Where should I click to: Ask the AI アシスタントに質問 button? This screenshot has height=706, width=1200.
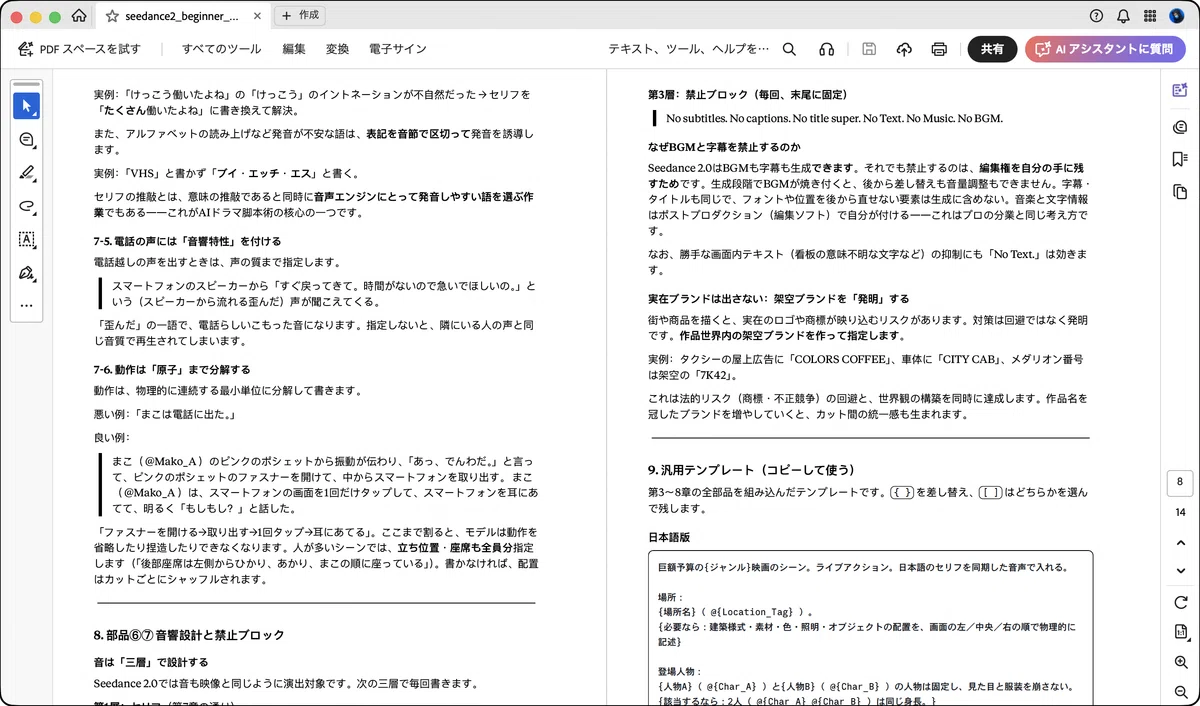[x=1105, y=49]
